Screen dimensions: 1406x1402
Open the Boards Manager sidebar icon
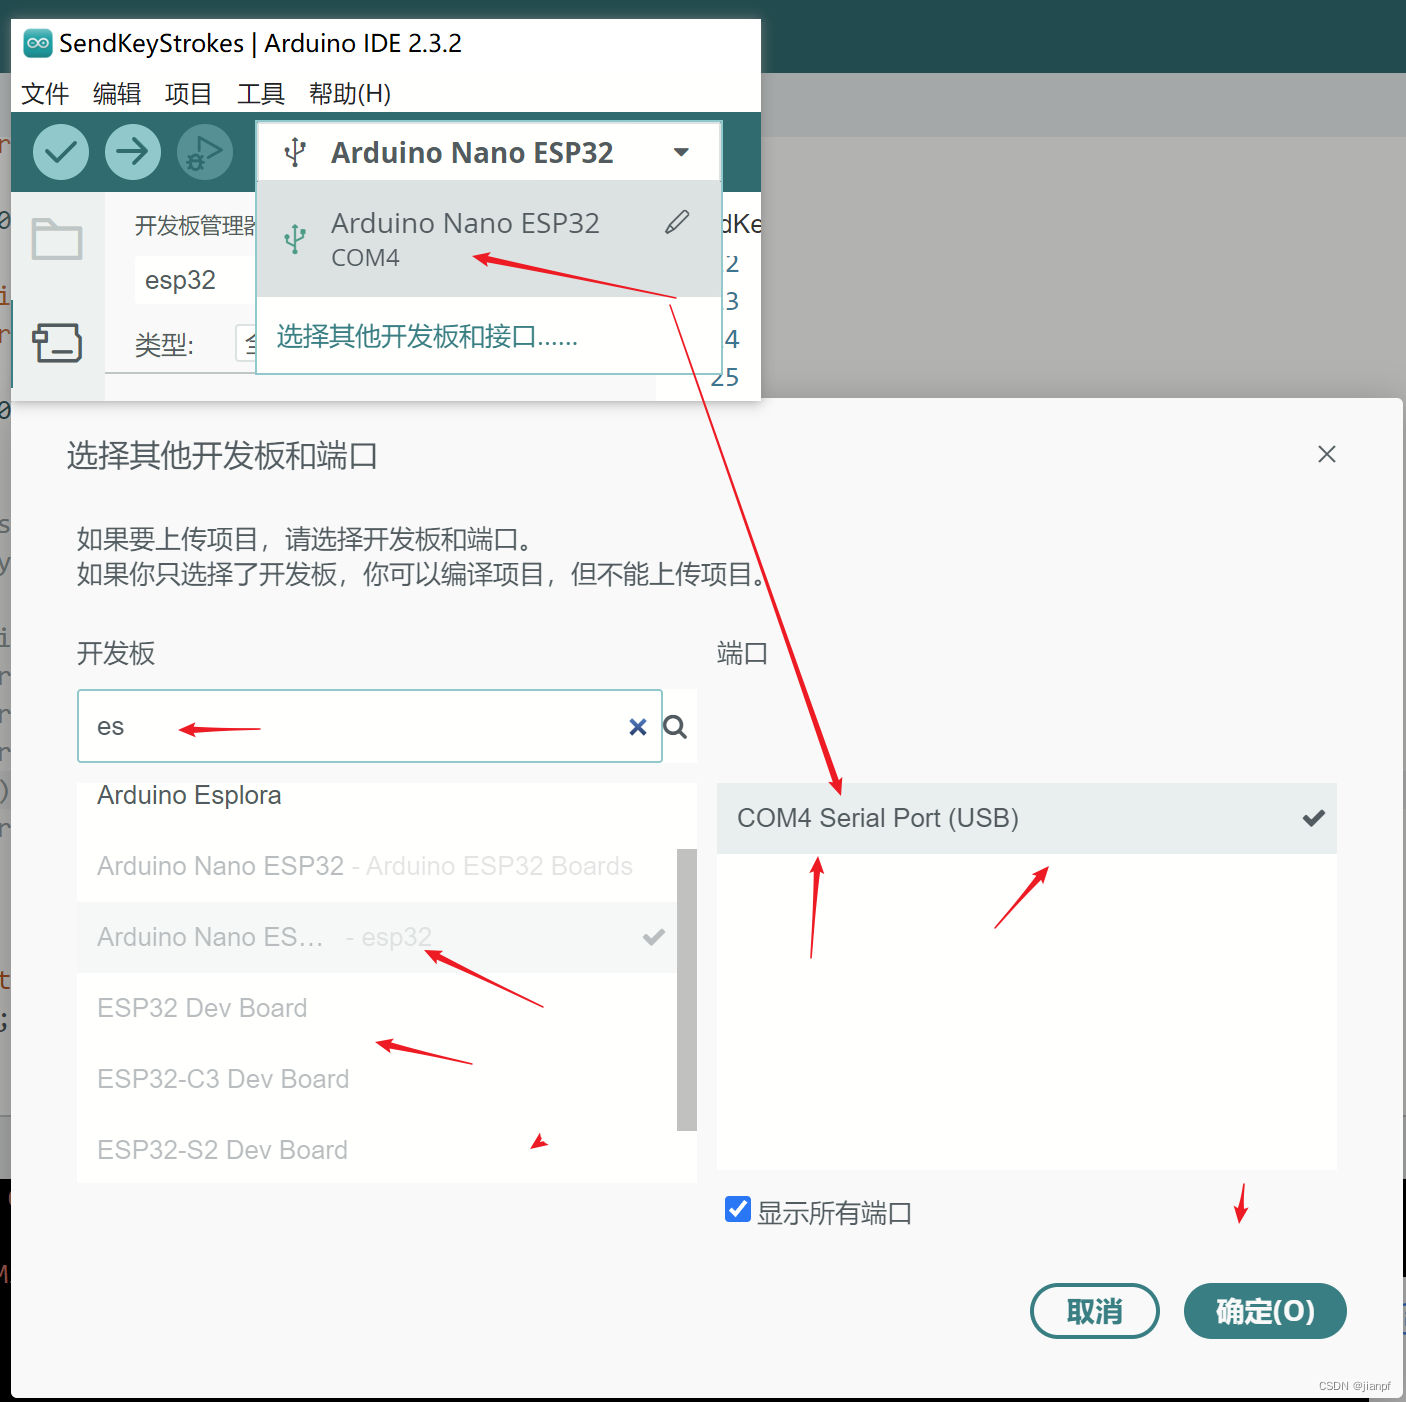(x=57, y=343)
